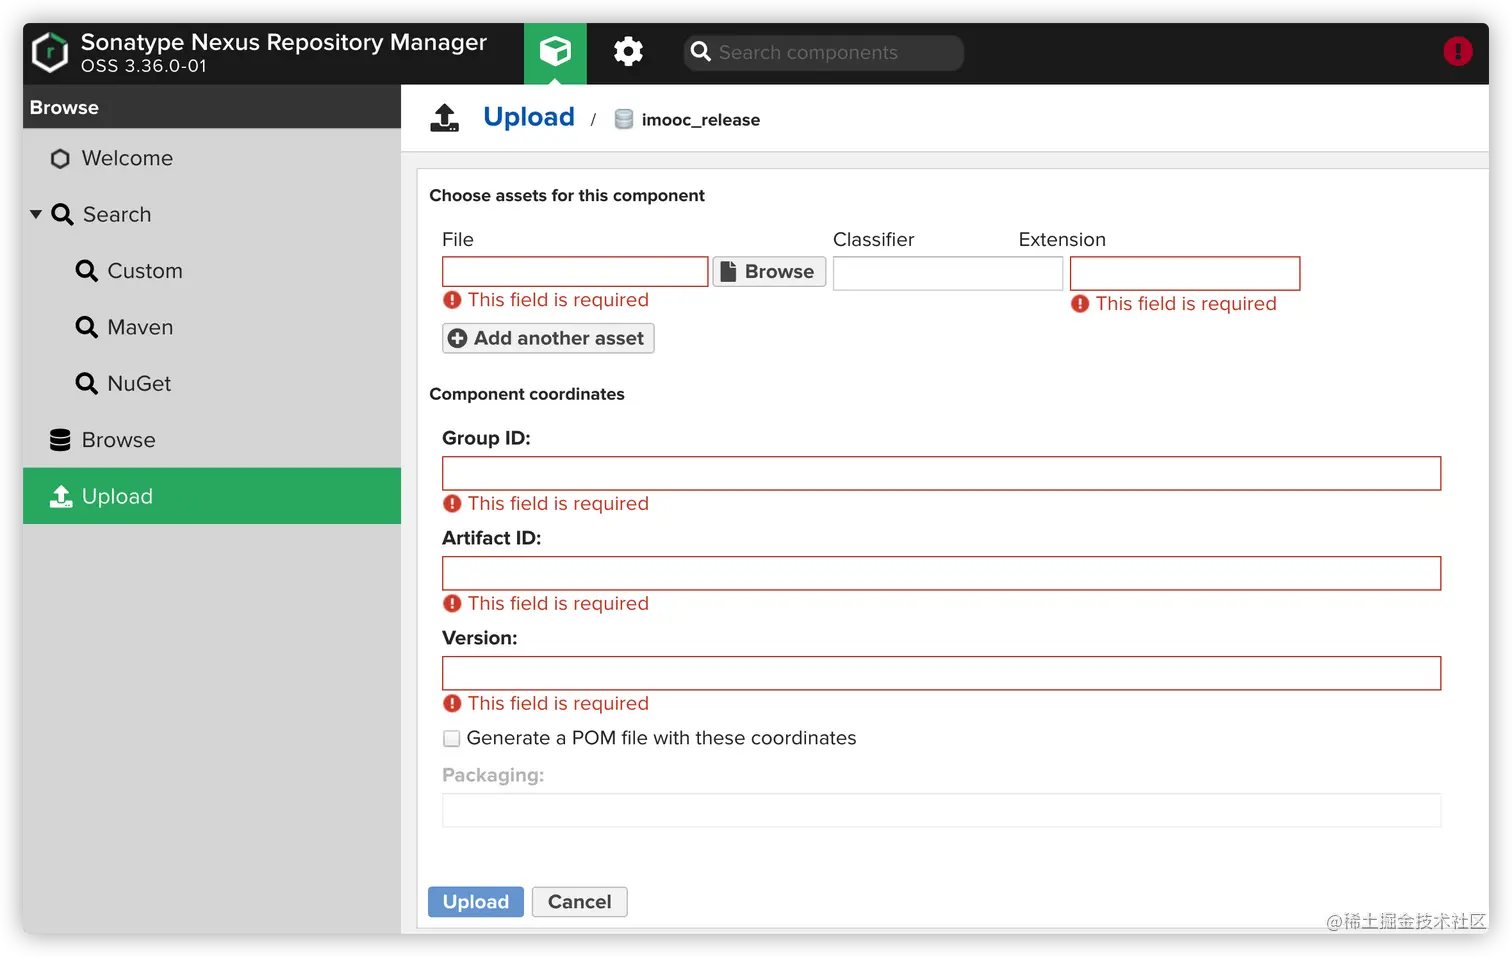Open Browse in the sidebar
The width and height of the screenshot is (1512, 957).
coord(118,440)
